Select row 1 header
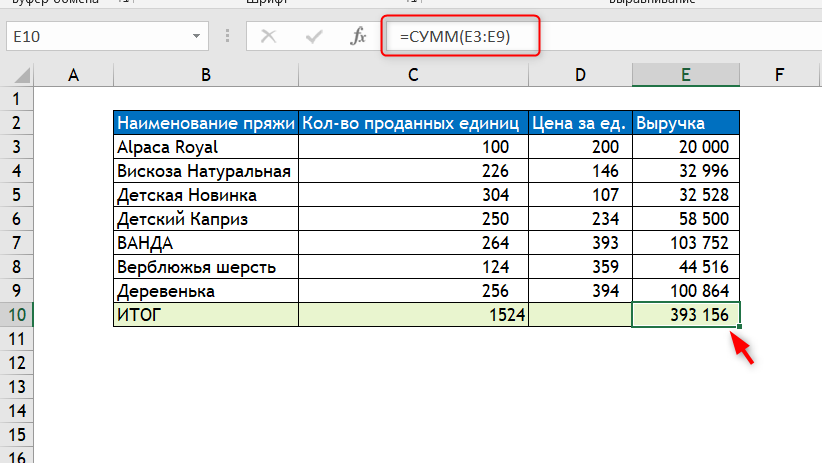 click(16, 99)
